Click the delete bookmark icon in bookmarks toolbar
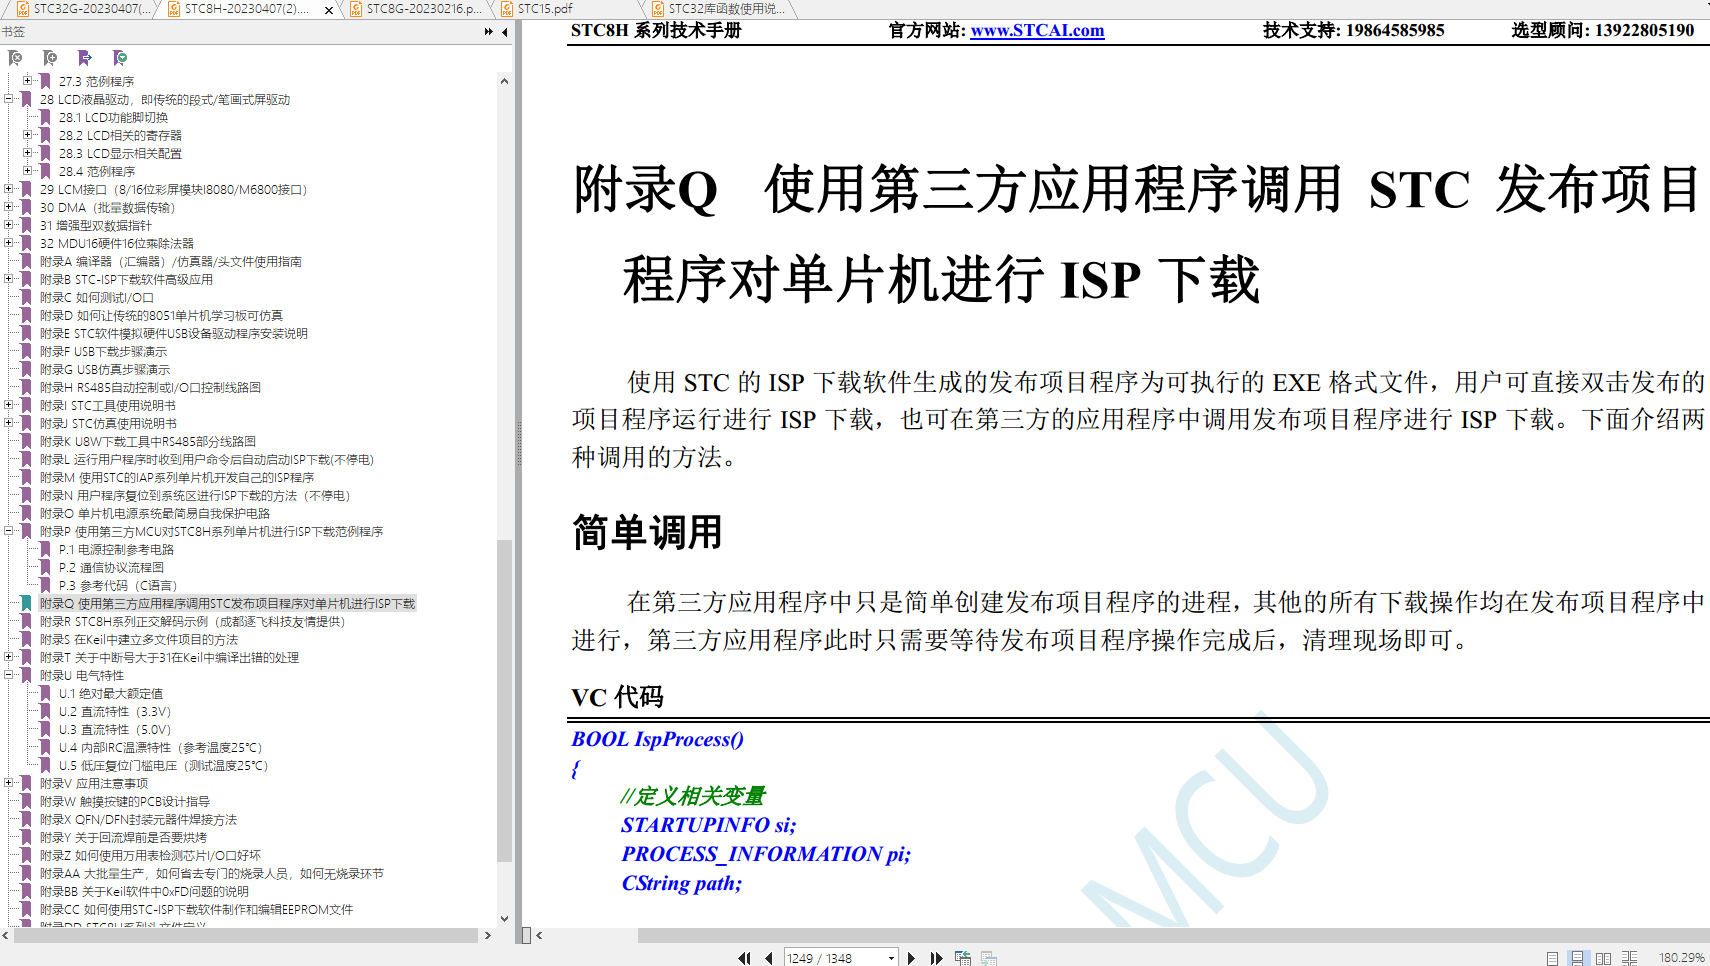Screen dimensions: 1710x966 (x=15, y=58)
